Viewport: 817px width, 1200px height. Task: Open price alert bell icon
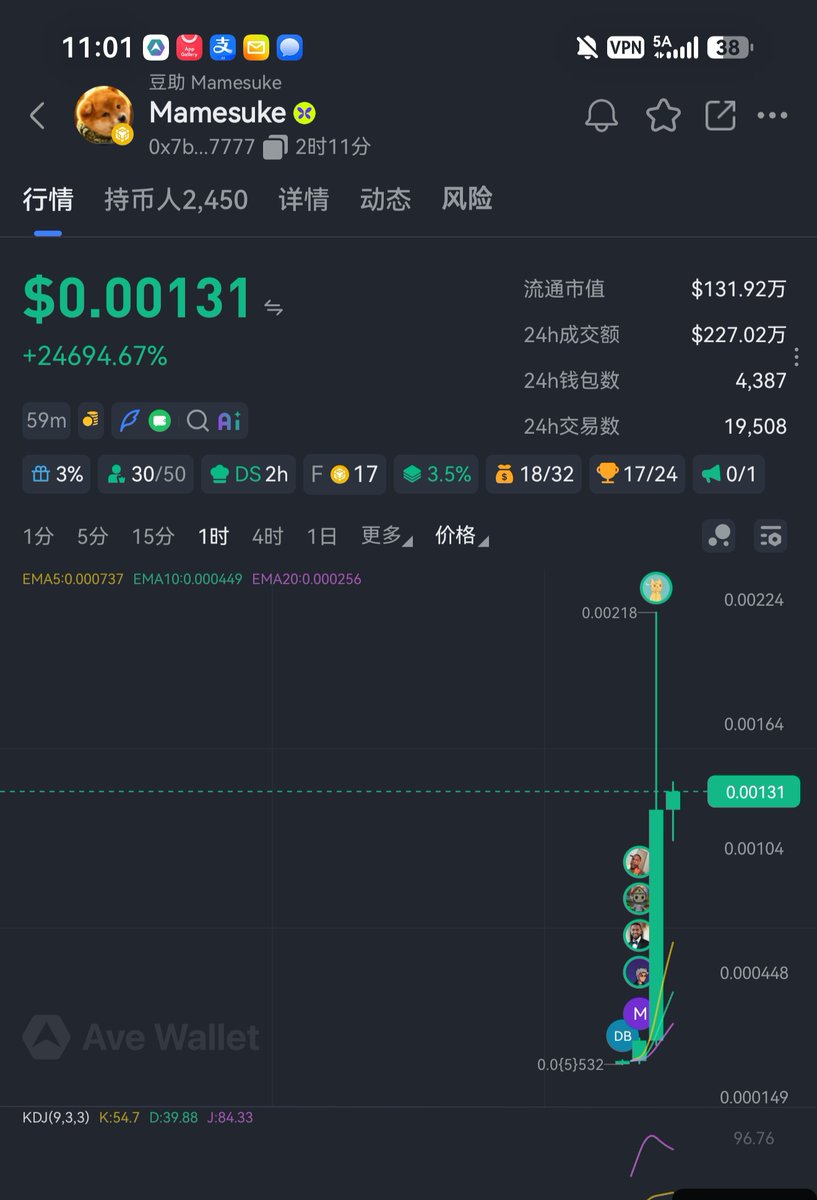[601, 116]
